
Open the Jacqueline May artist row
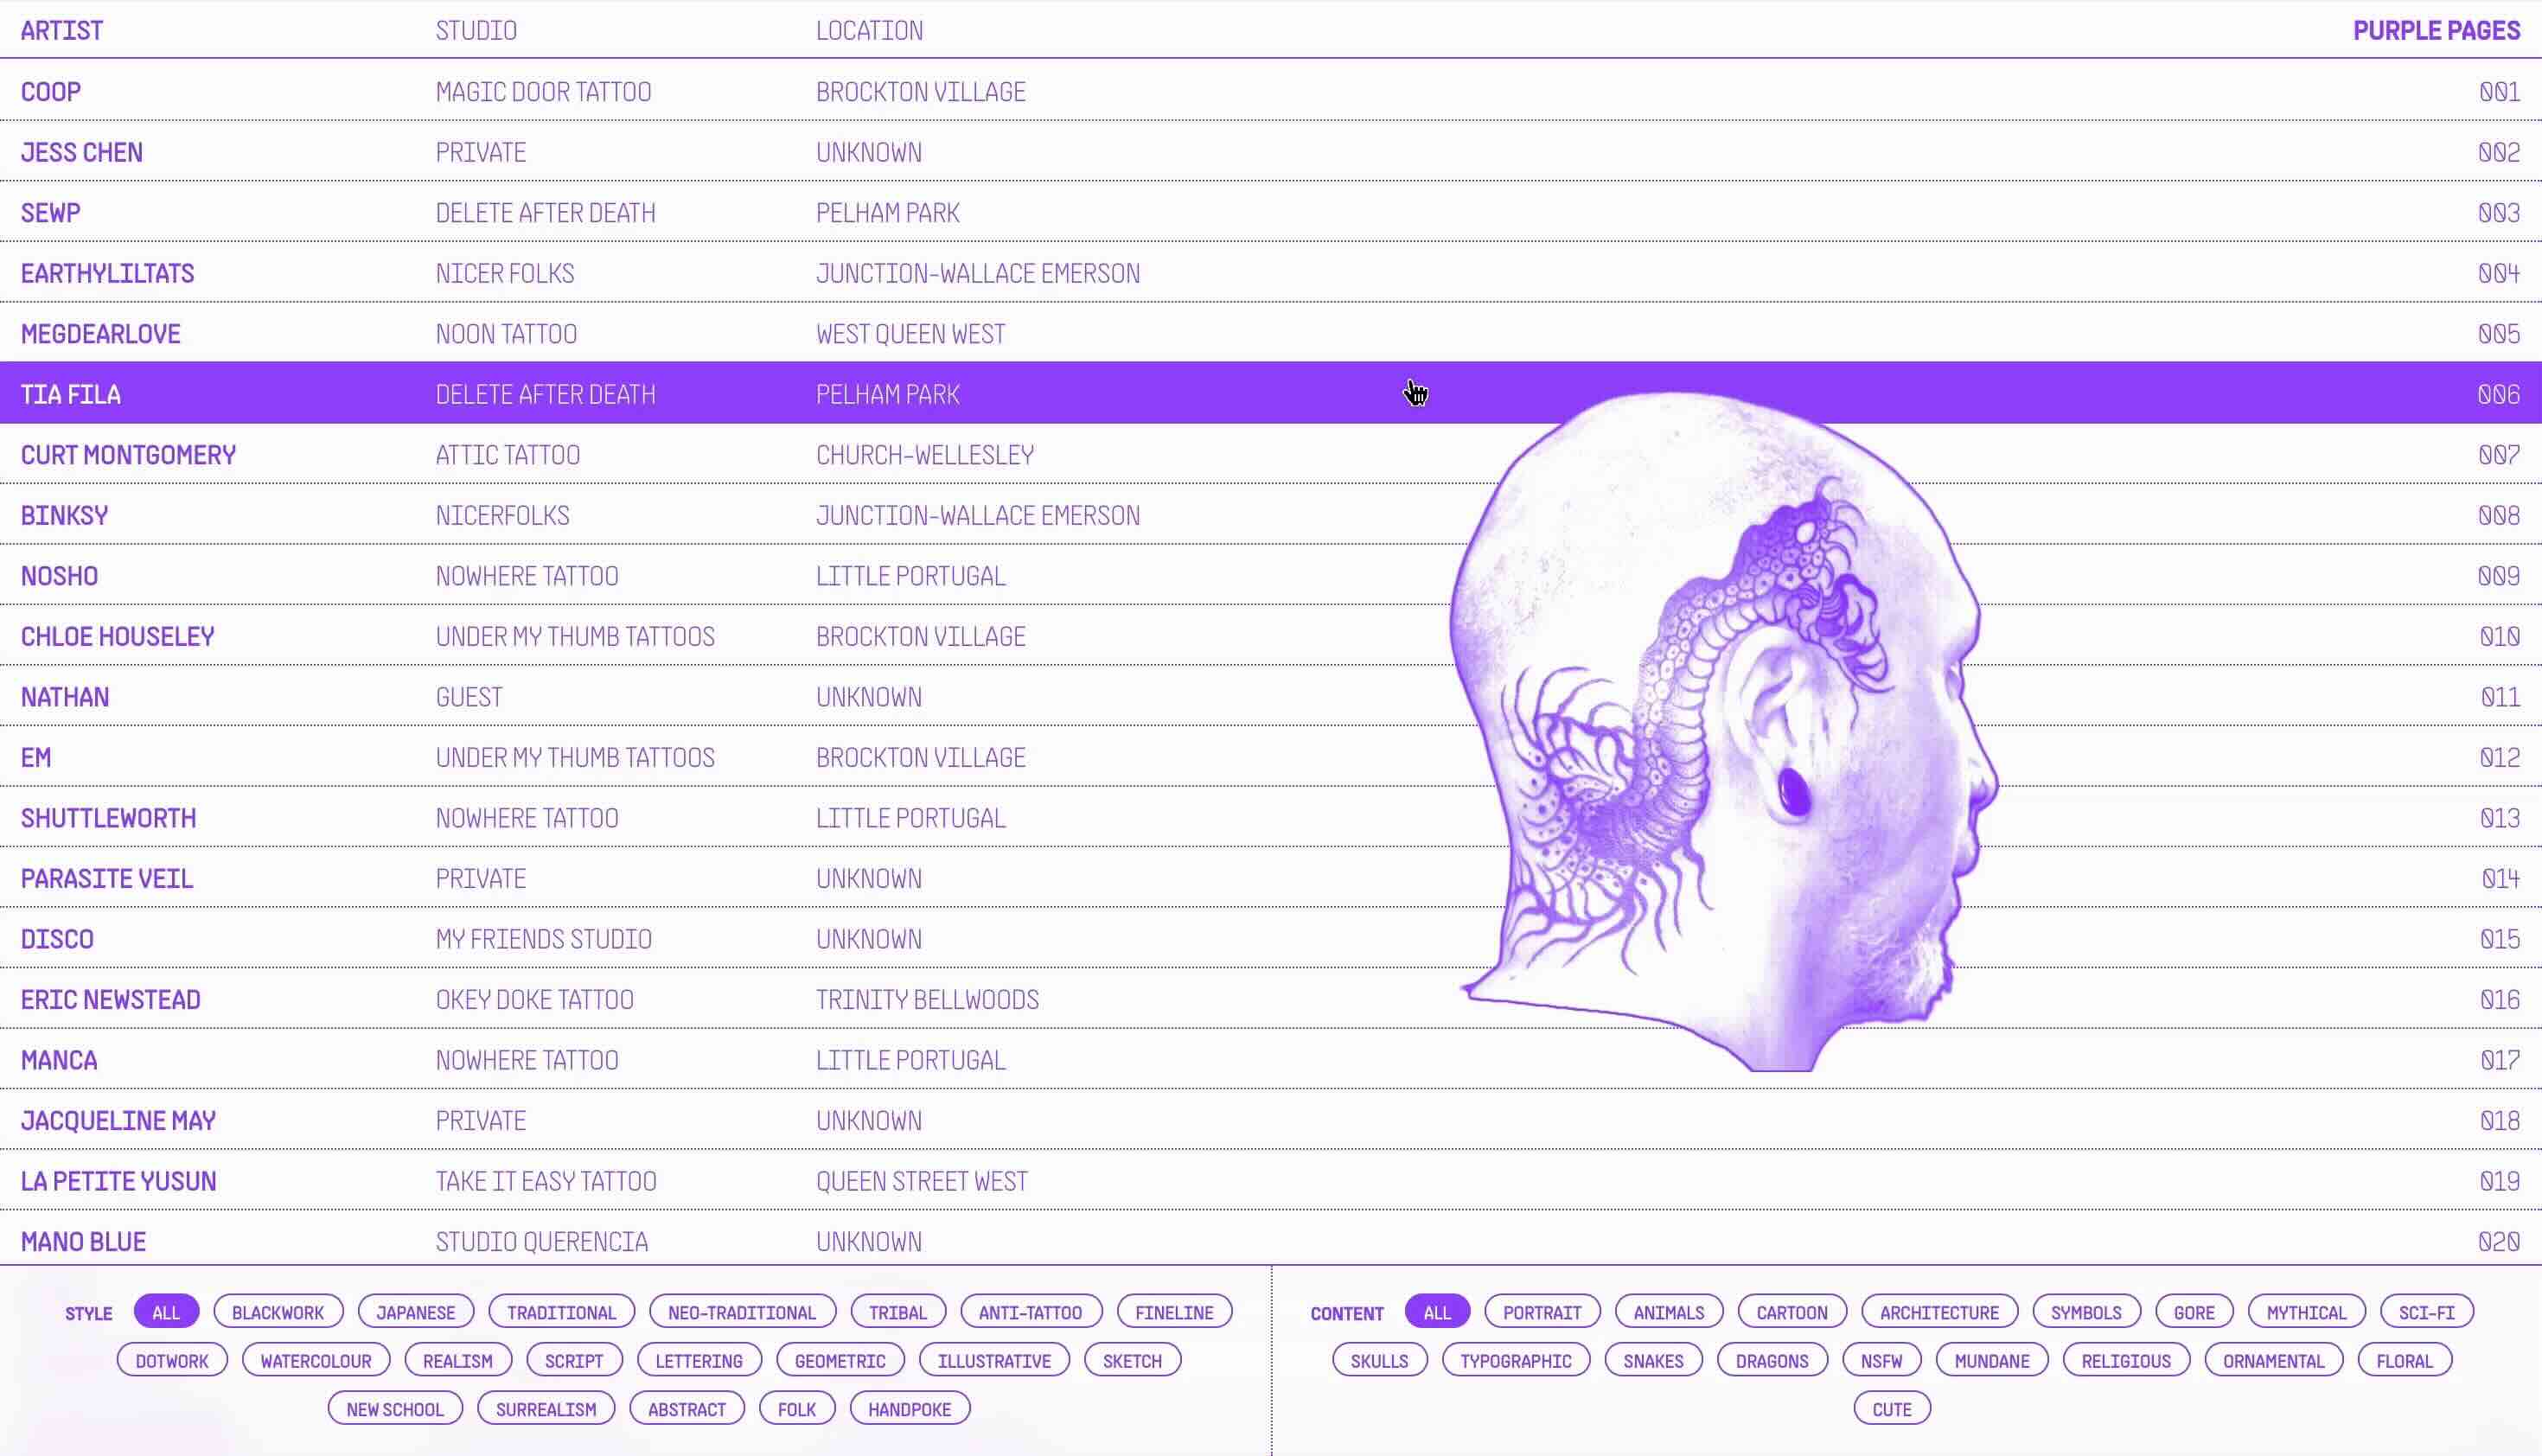(x=1271, y=1120)
